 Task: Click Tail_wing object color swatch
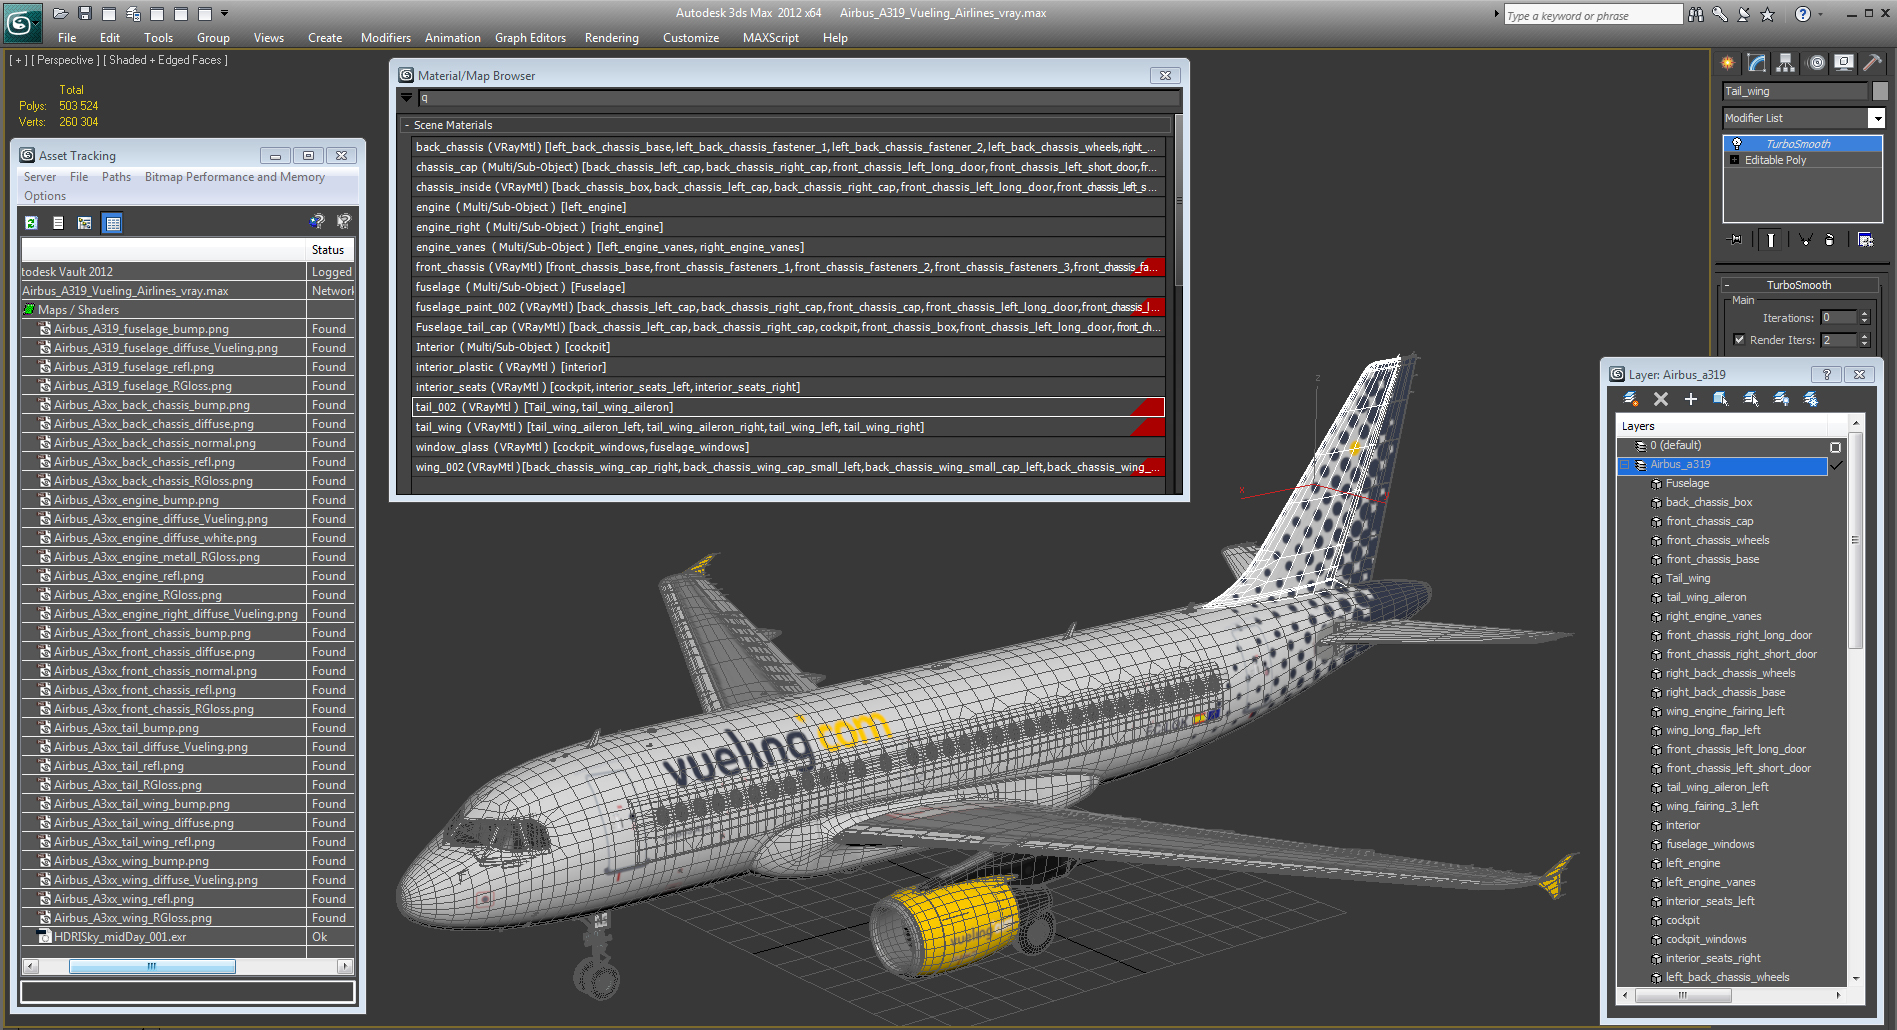[1880, 91]
